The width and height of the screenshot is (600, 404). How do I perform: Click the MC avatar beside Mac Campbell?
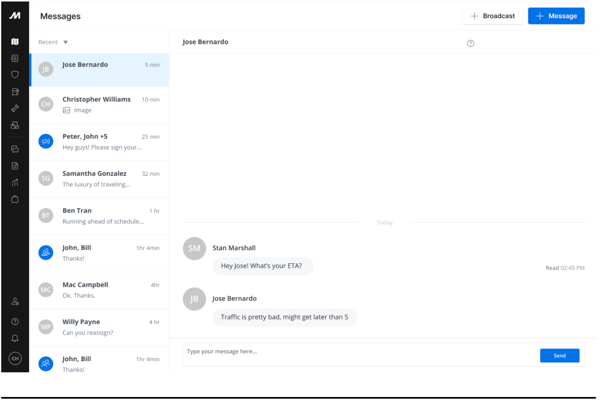click(46, 290)
